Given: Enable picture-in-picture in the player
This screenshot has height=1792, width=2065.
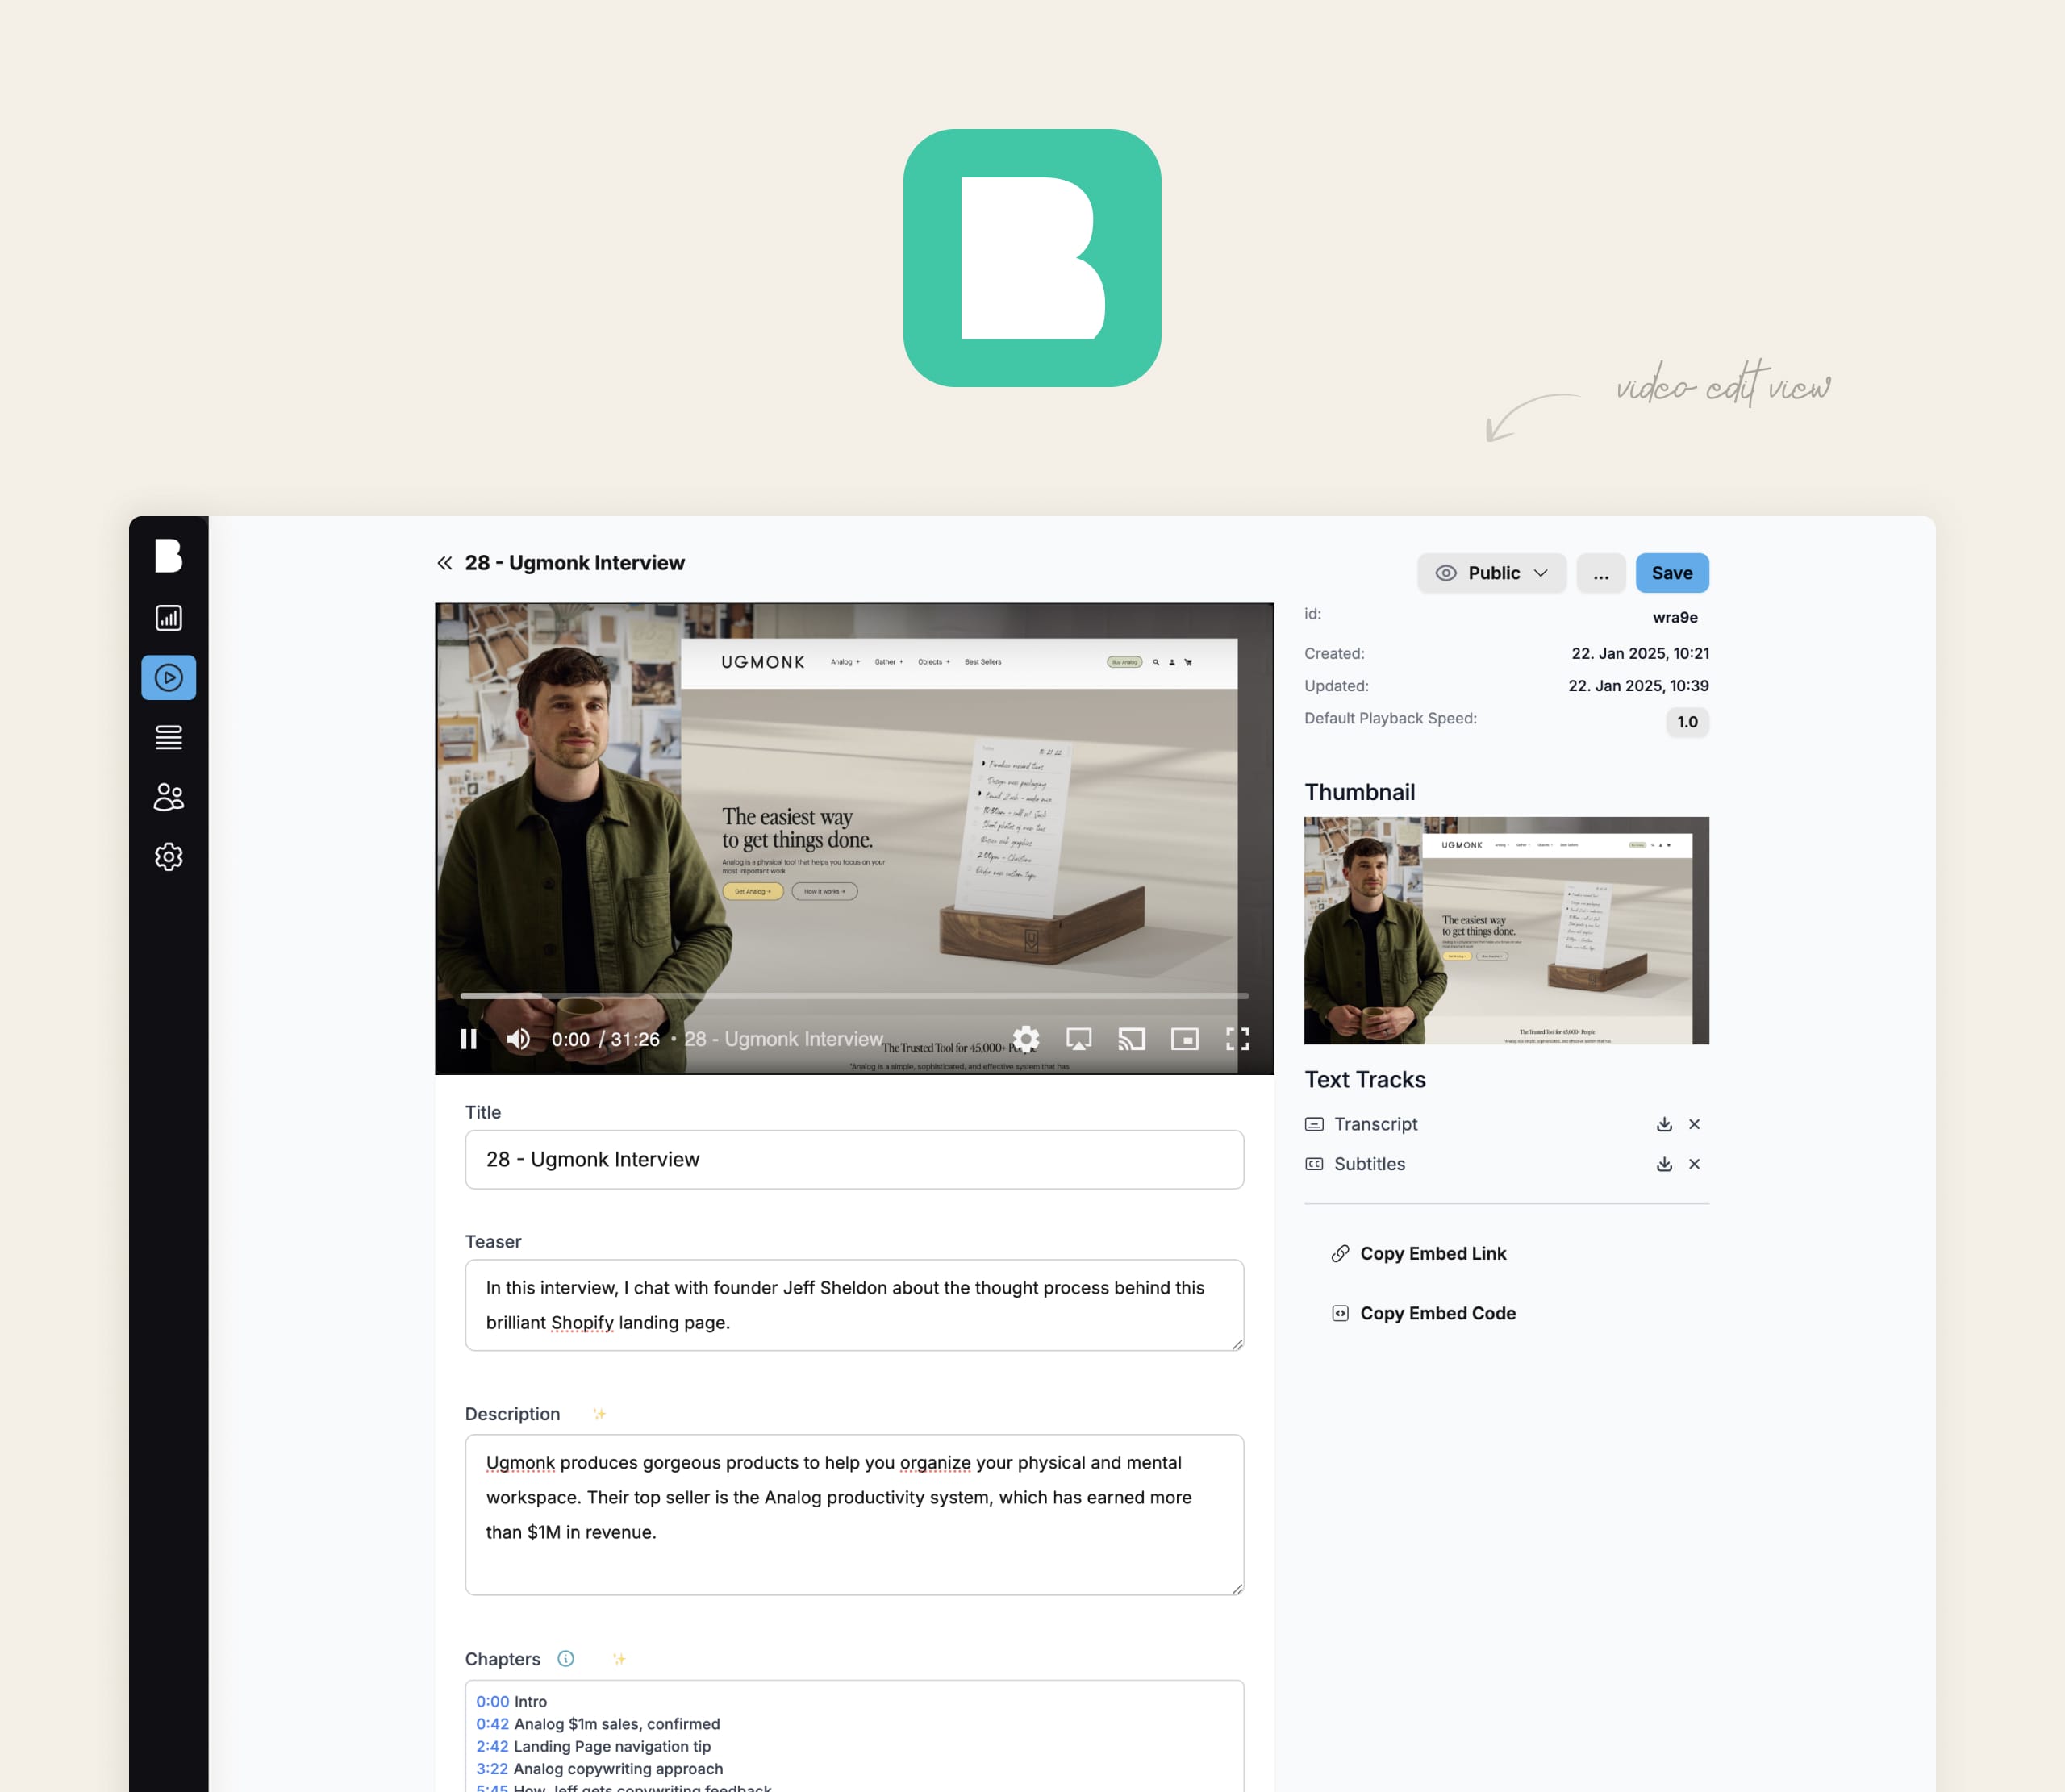Looking at the screenshot, I should 1185,1039.
